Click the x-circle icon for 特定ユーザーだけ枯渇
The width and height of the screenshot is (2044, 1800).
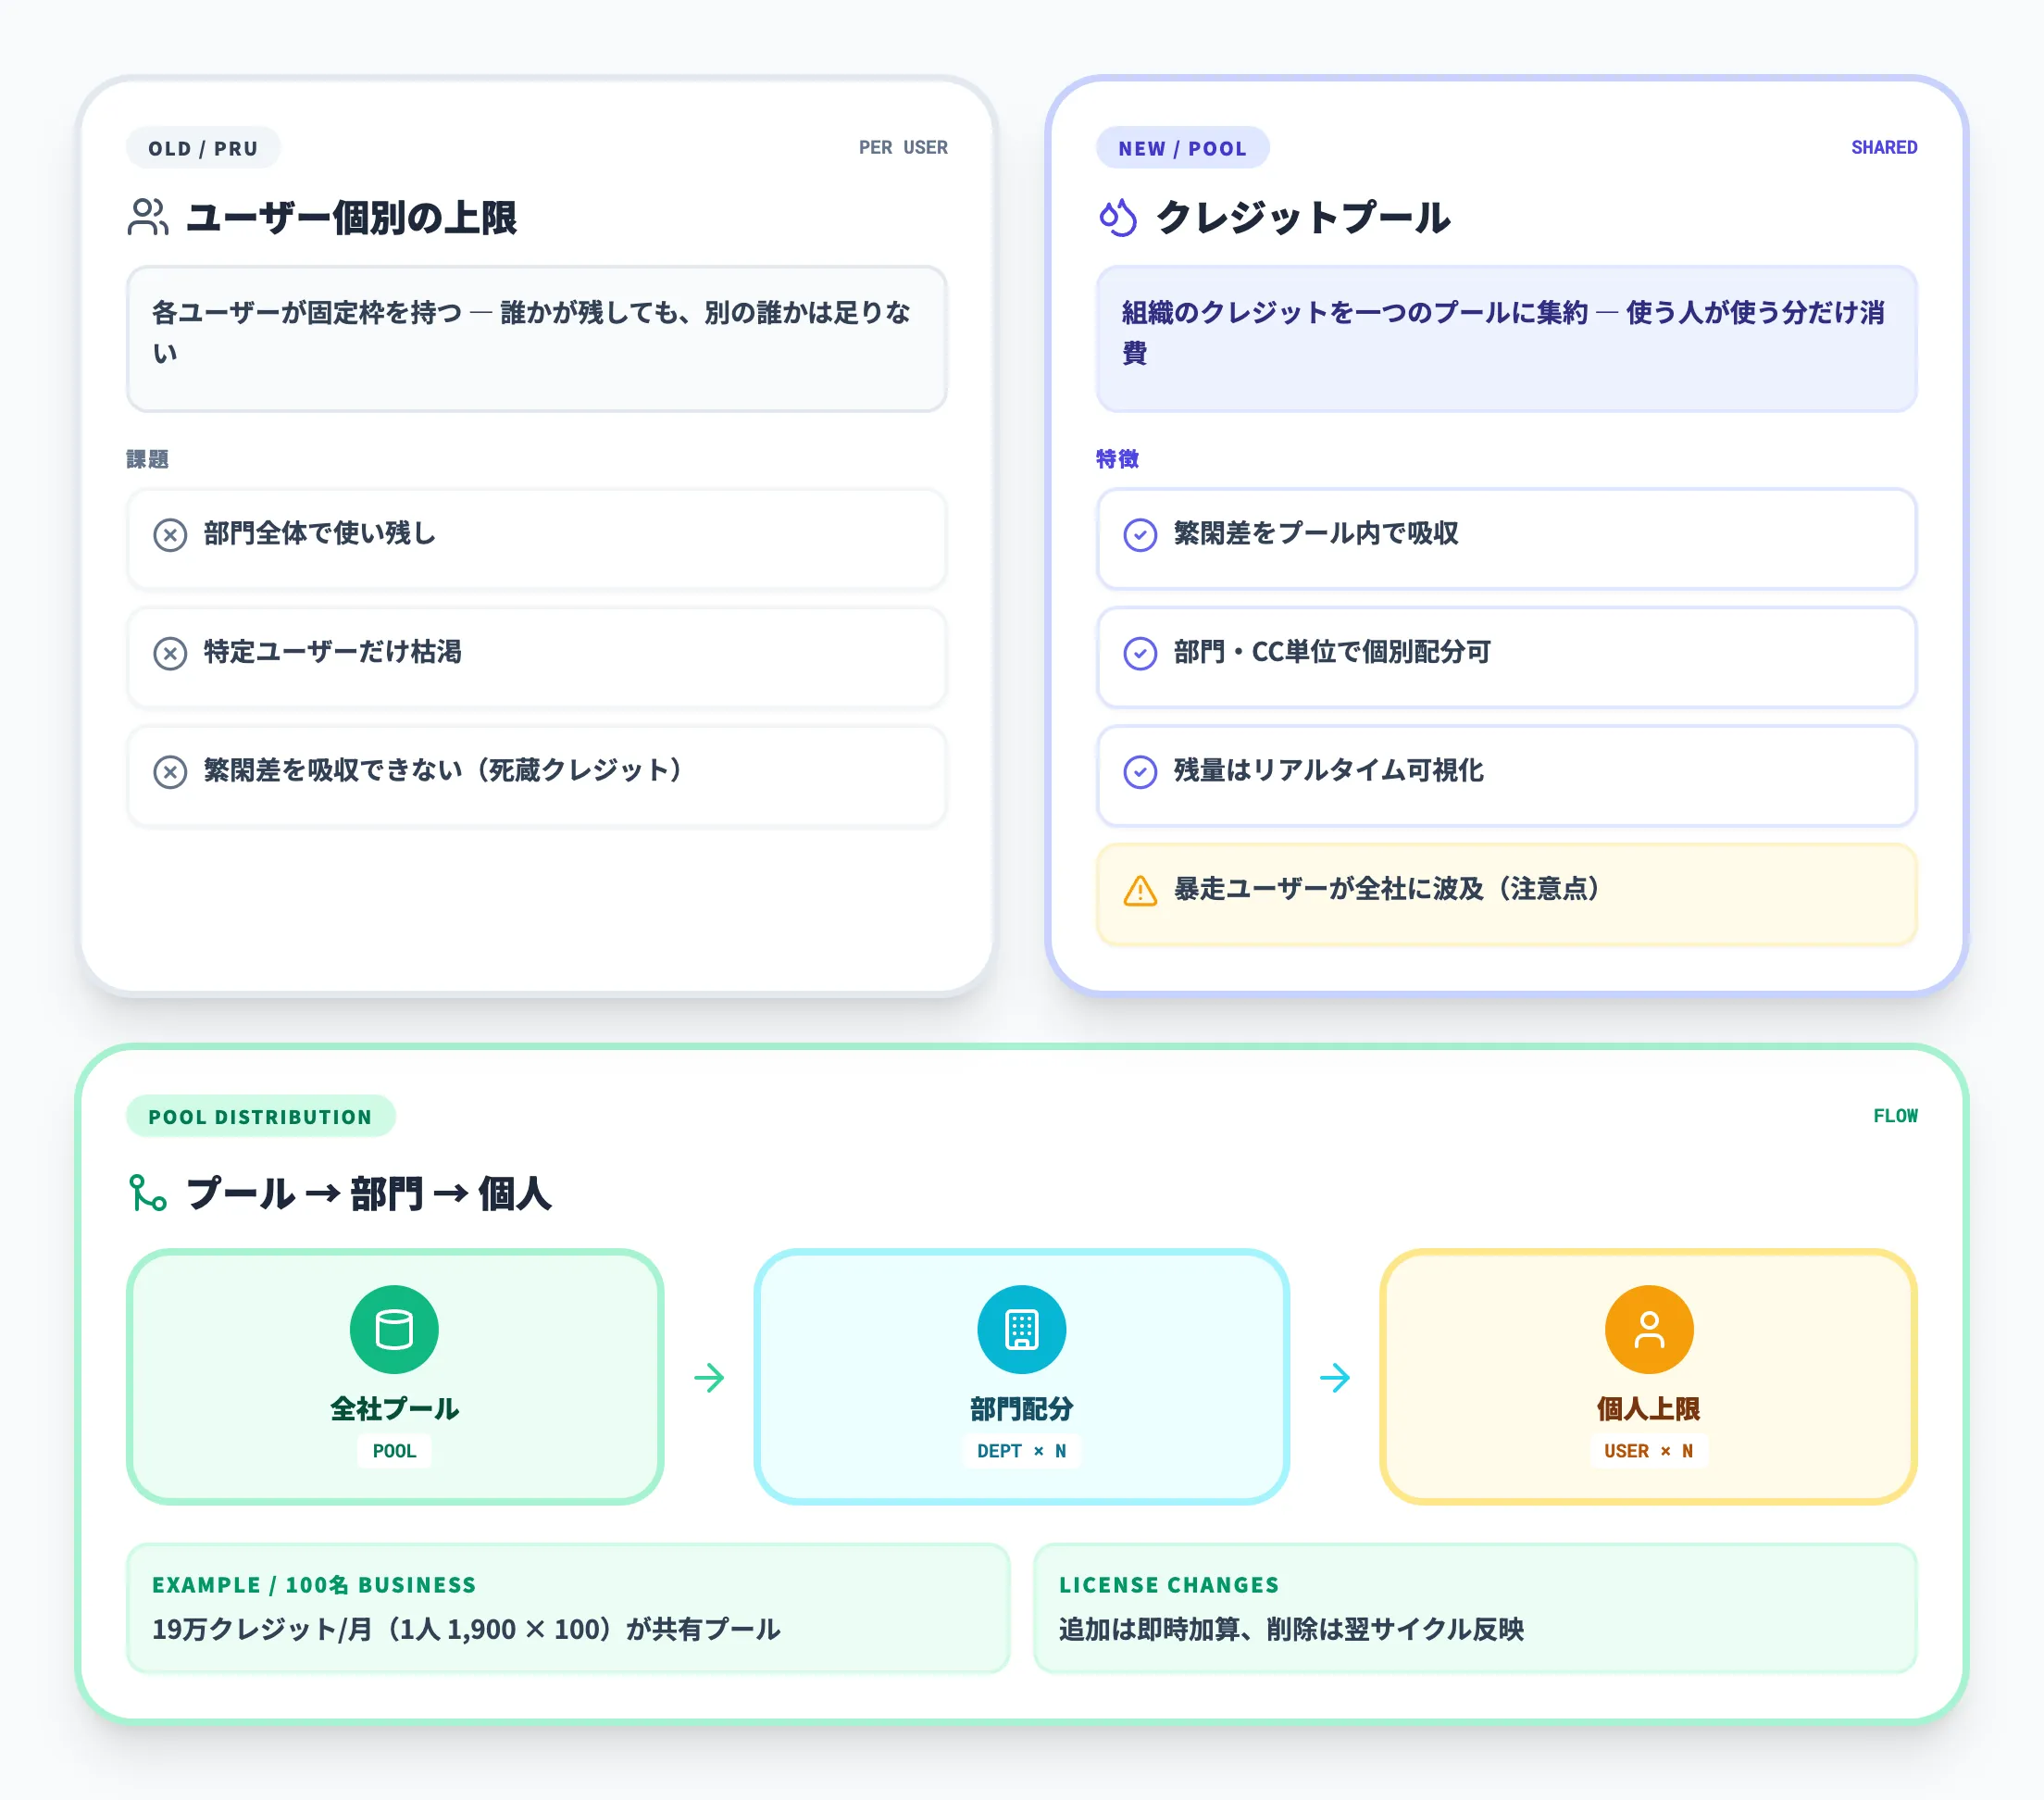170,653
